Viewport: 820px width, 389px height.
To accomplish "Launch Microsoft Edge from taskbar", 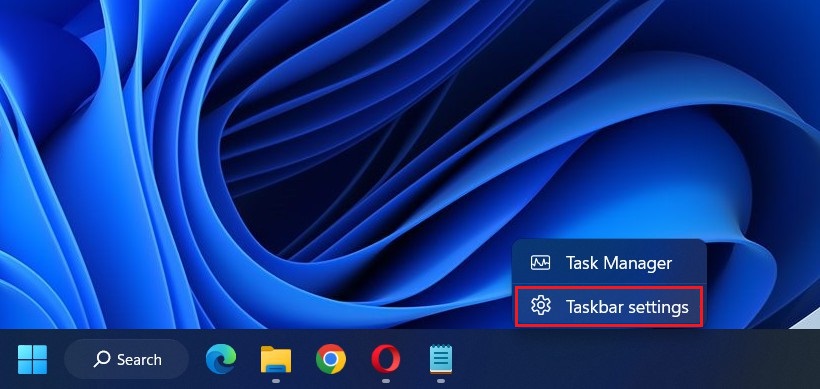I will point(221,360).
